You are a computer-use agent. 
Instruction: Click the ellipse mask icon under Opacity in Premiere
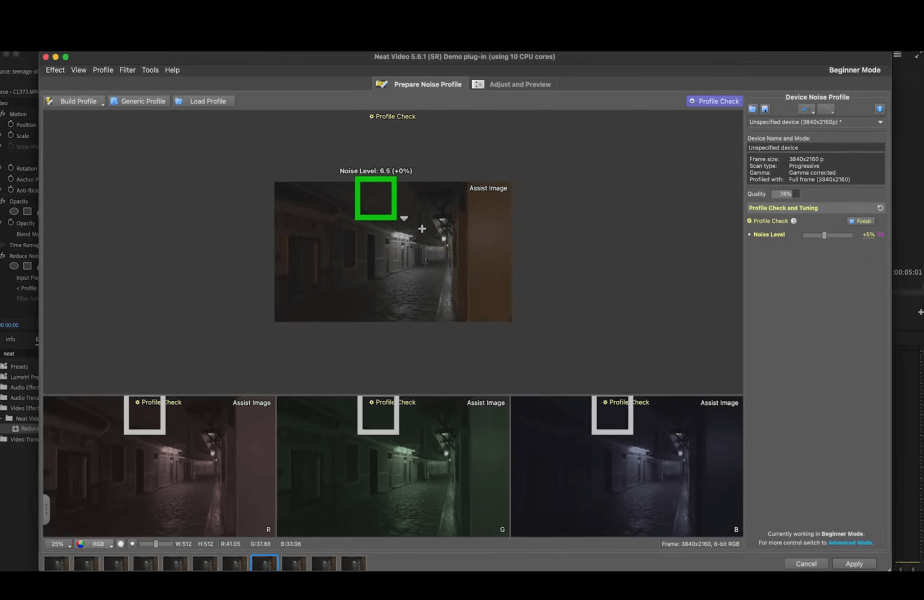pyautogui.click(x=14, y=211)
